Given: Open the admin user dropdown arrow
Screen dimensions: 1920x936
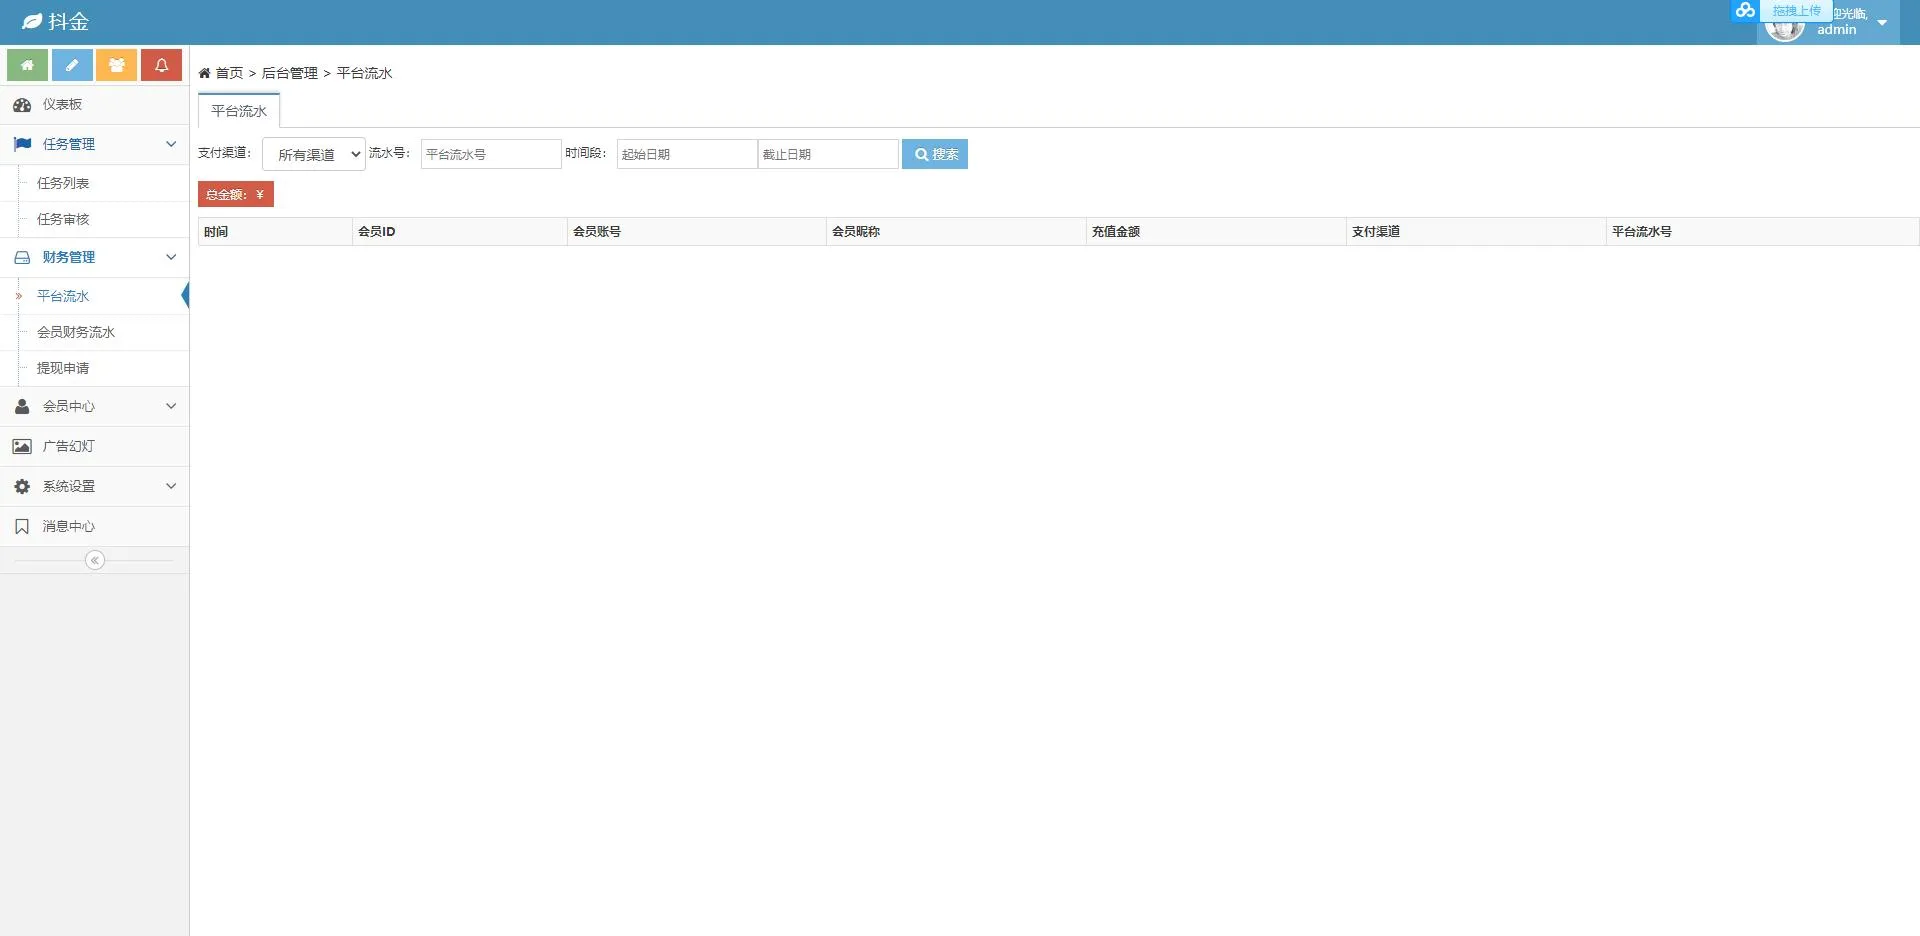Looking at the screenshot, I should (x=1882, y=22).
